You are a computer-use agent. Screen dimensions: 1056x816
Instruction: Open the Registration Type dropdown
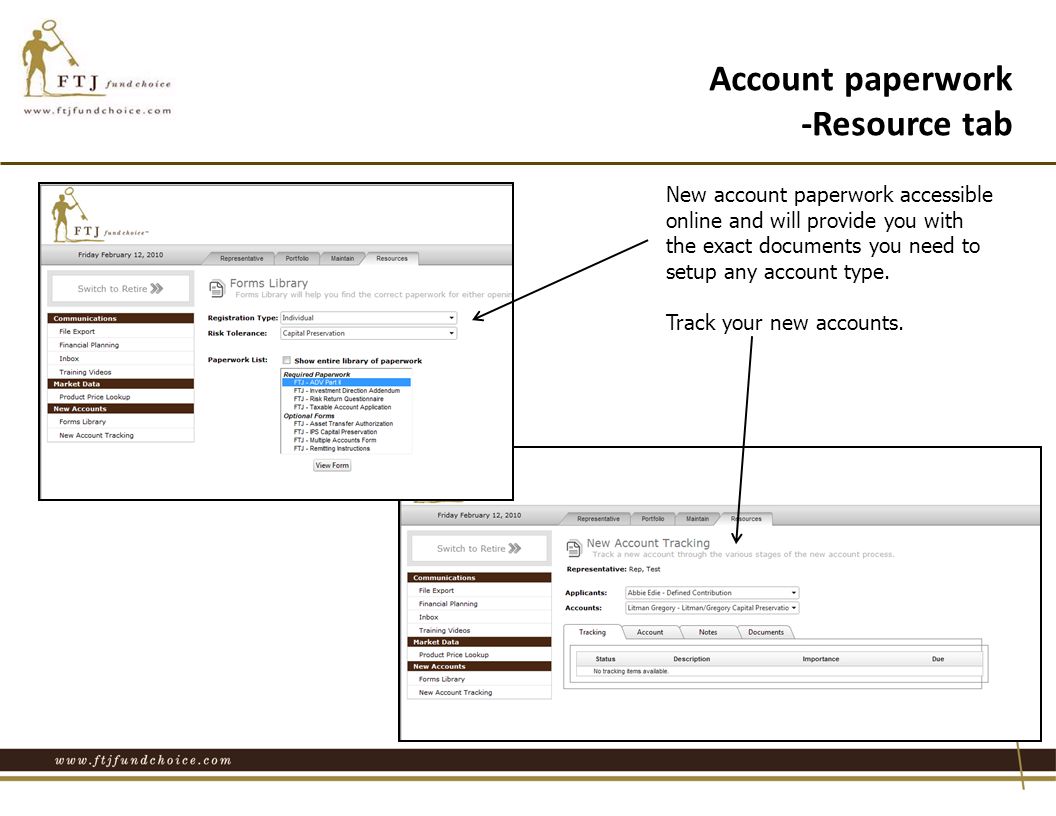click(x=368, y=318)
